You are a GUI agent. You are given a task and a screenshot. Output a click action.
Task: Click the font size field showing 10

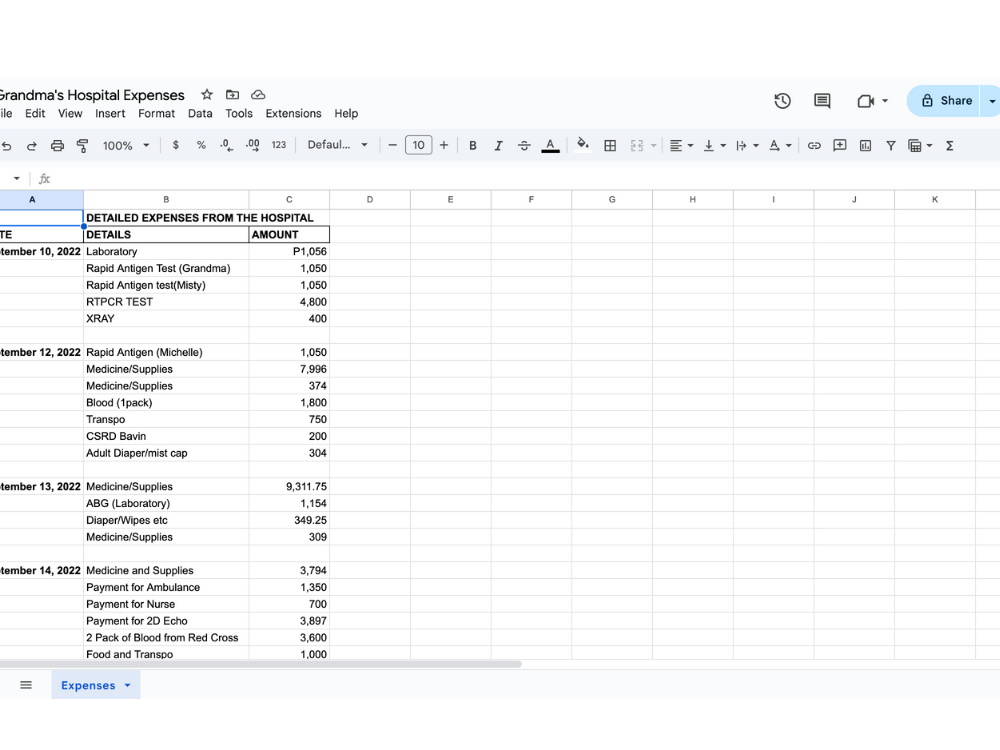[x=418, y=145]
